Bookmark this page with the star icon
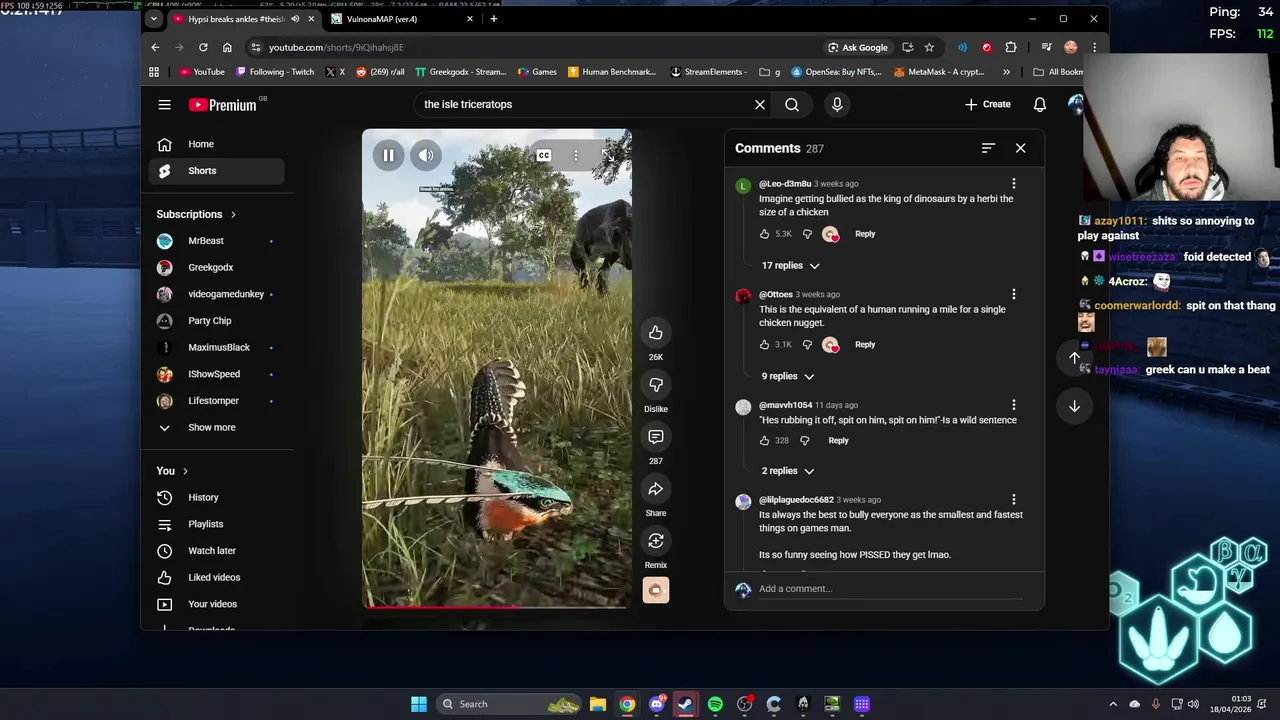The height and width of the screenshot is (720, 1280). pyautogui.click(x=929, y=47)
